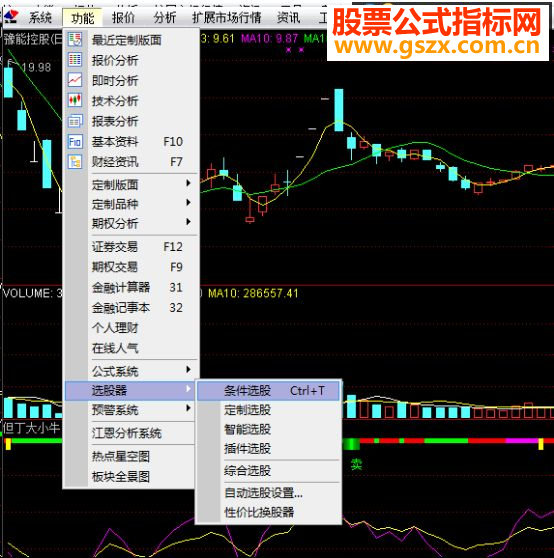Open the 系统 menu

click(40, 17)
